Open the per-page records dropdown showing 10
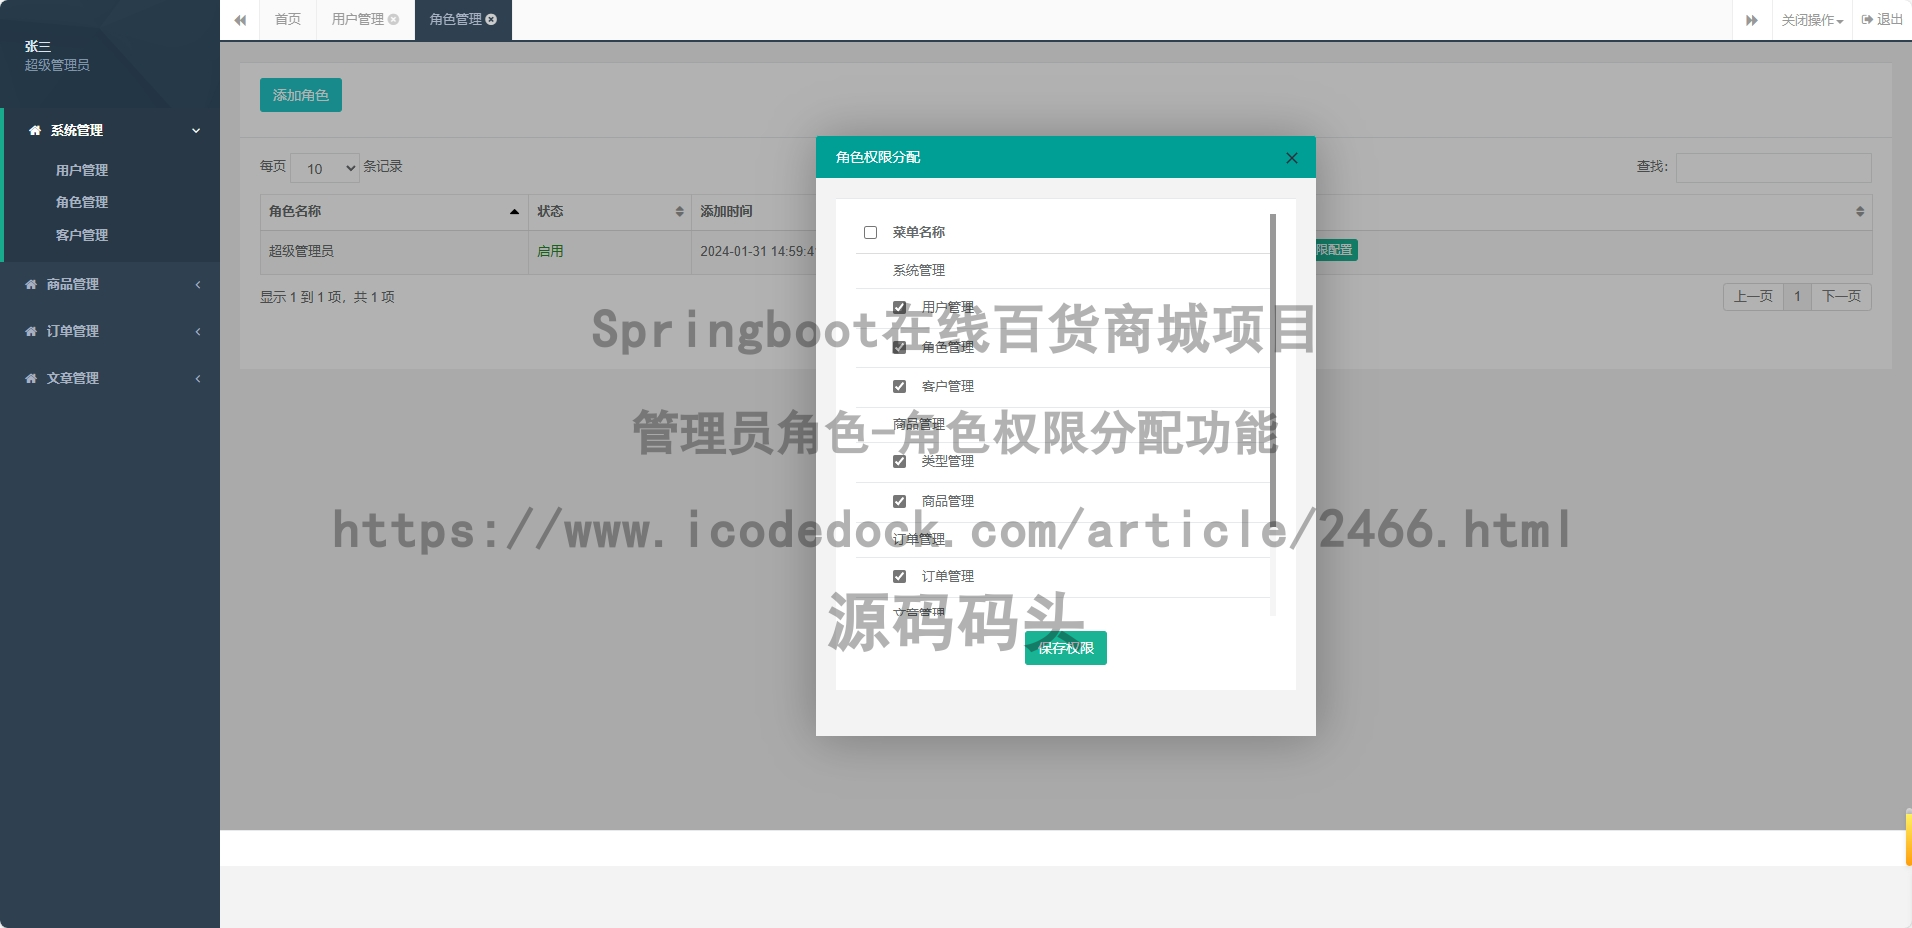 325,168
